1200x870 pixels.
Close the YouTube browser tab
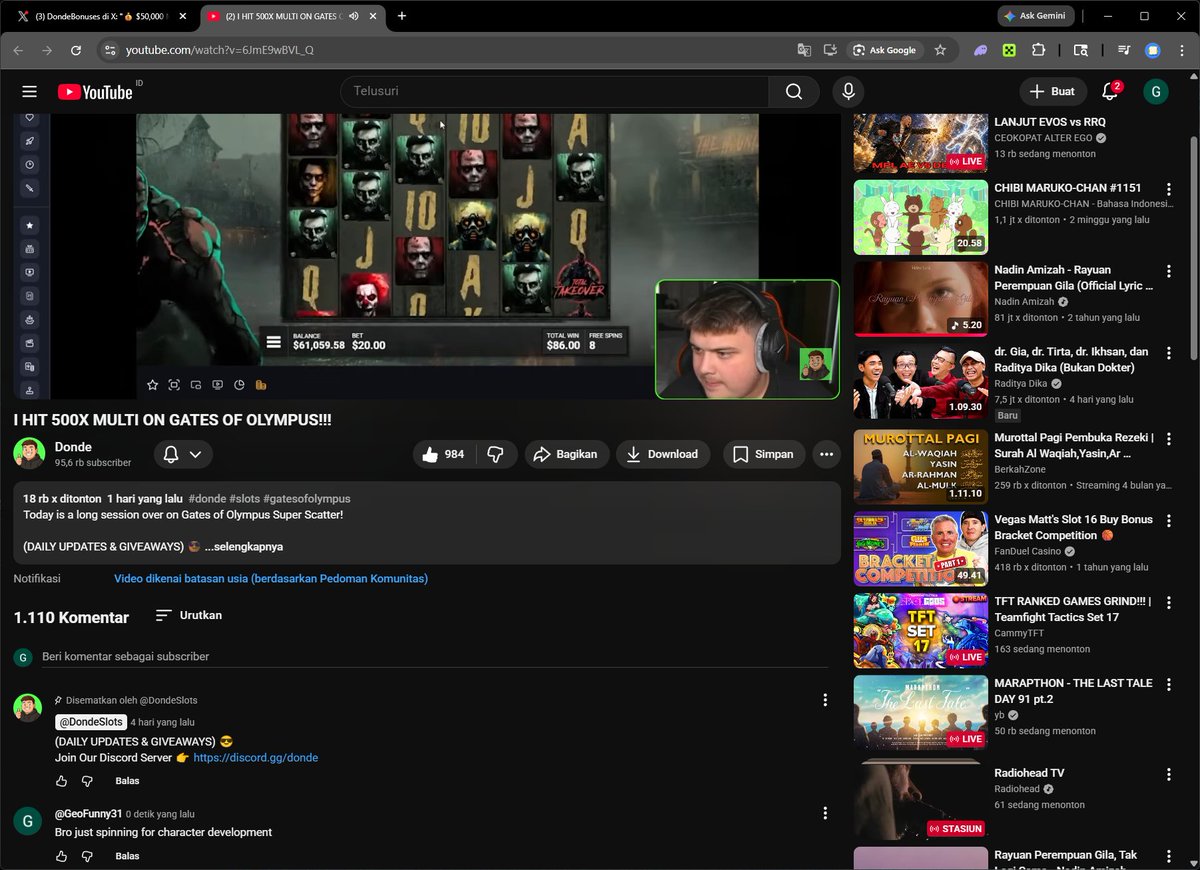point(373,16)
